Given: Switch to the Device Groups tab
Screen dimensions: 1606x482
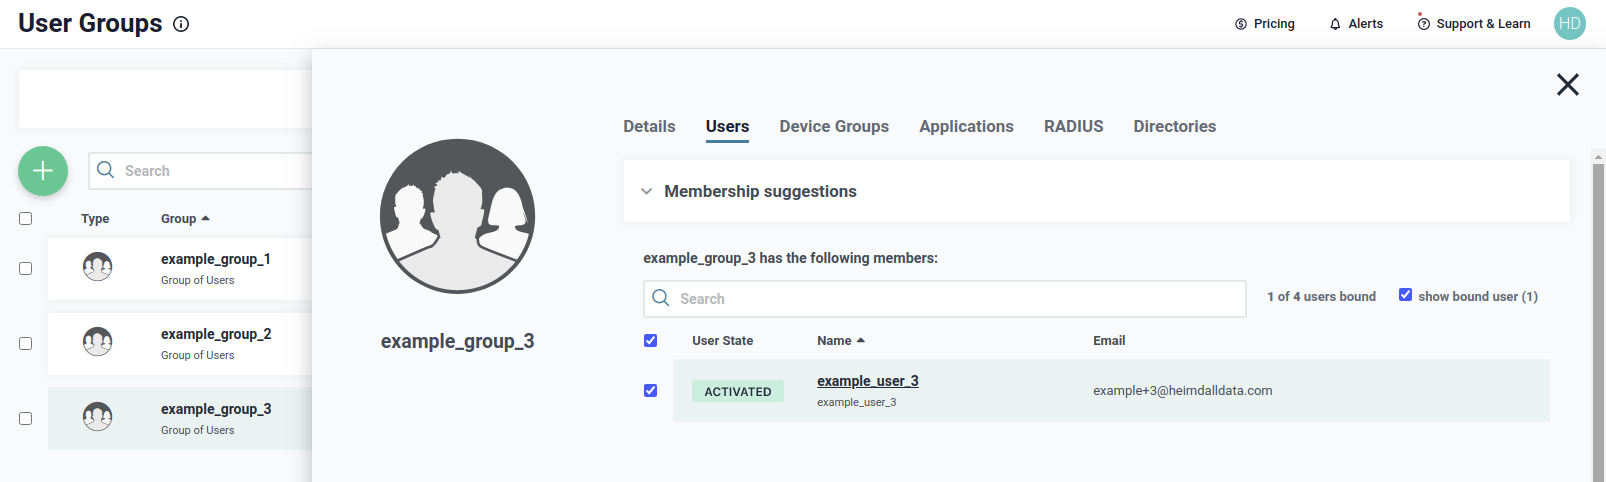Looking at the screenshot, I should pos(834,127).
